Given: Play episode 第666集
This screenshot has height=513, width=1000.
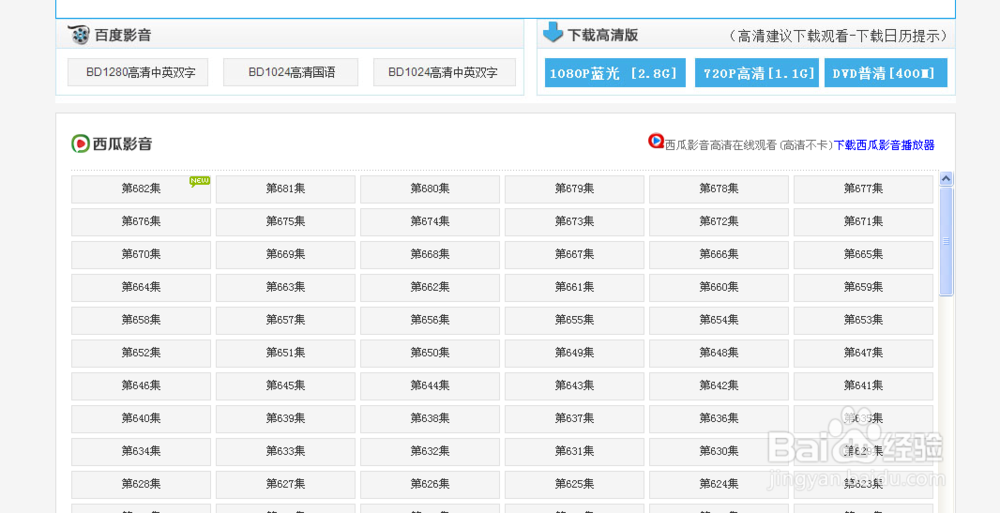Looking at the screenshot, I should point(719,255).
